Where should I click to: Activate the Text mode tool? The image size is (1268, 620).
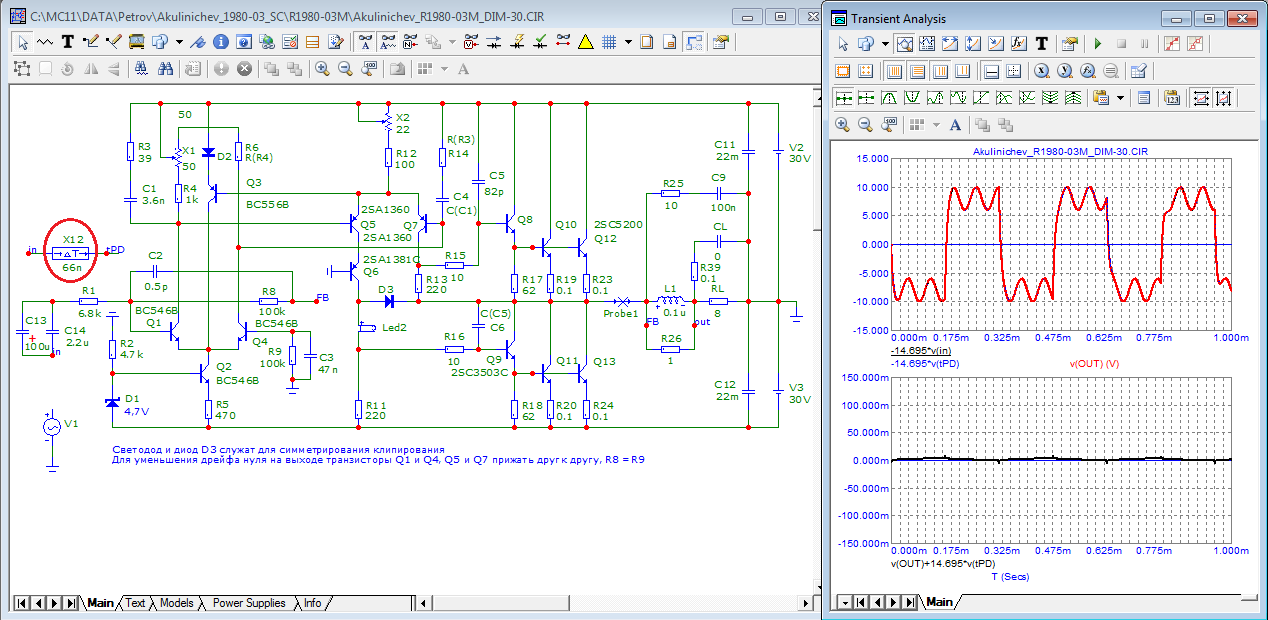coord(67,41)
